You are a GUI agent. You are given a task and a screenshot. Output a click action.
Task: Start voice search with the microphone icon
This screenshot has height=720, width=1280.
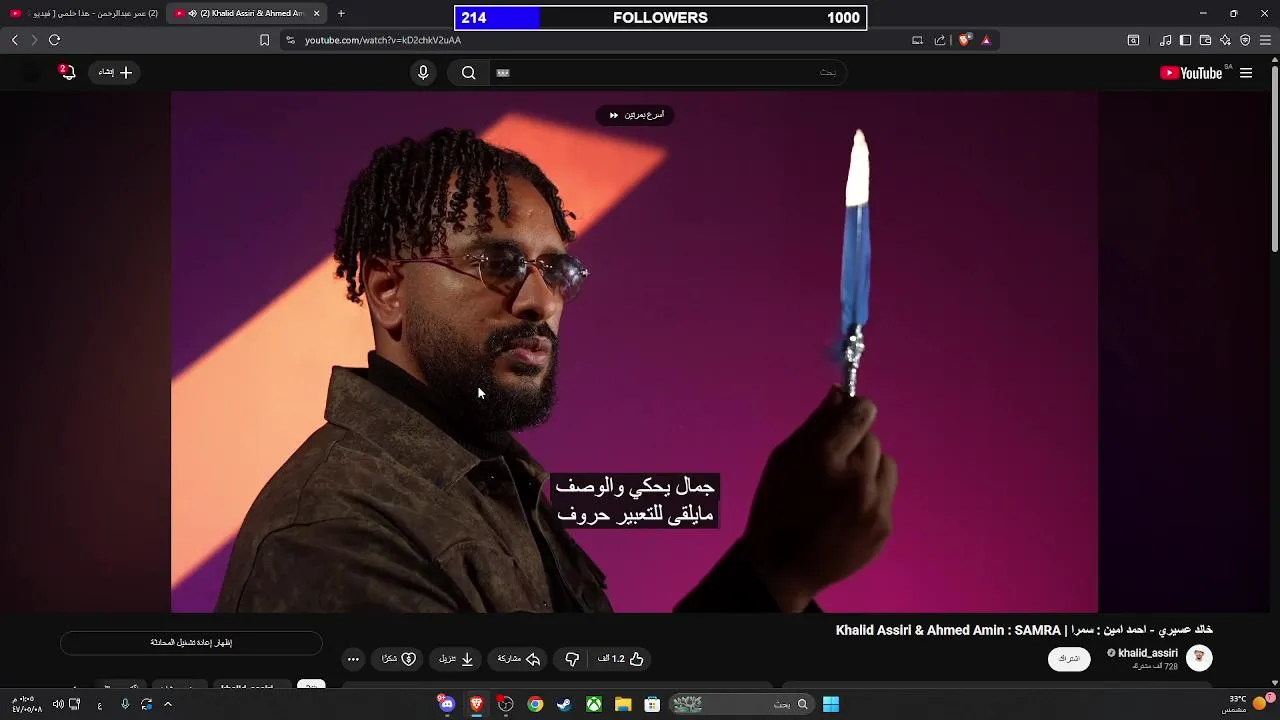tap(423, 73)
